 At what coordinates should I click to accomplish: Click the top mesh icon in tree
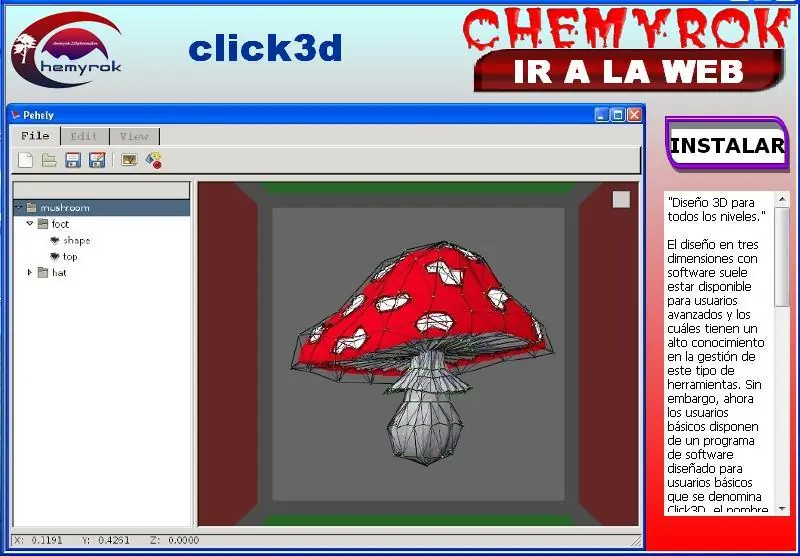pos(55,257)
